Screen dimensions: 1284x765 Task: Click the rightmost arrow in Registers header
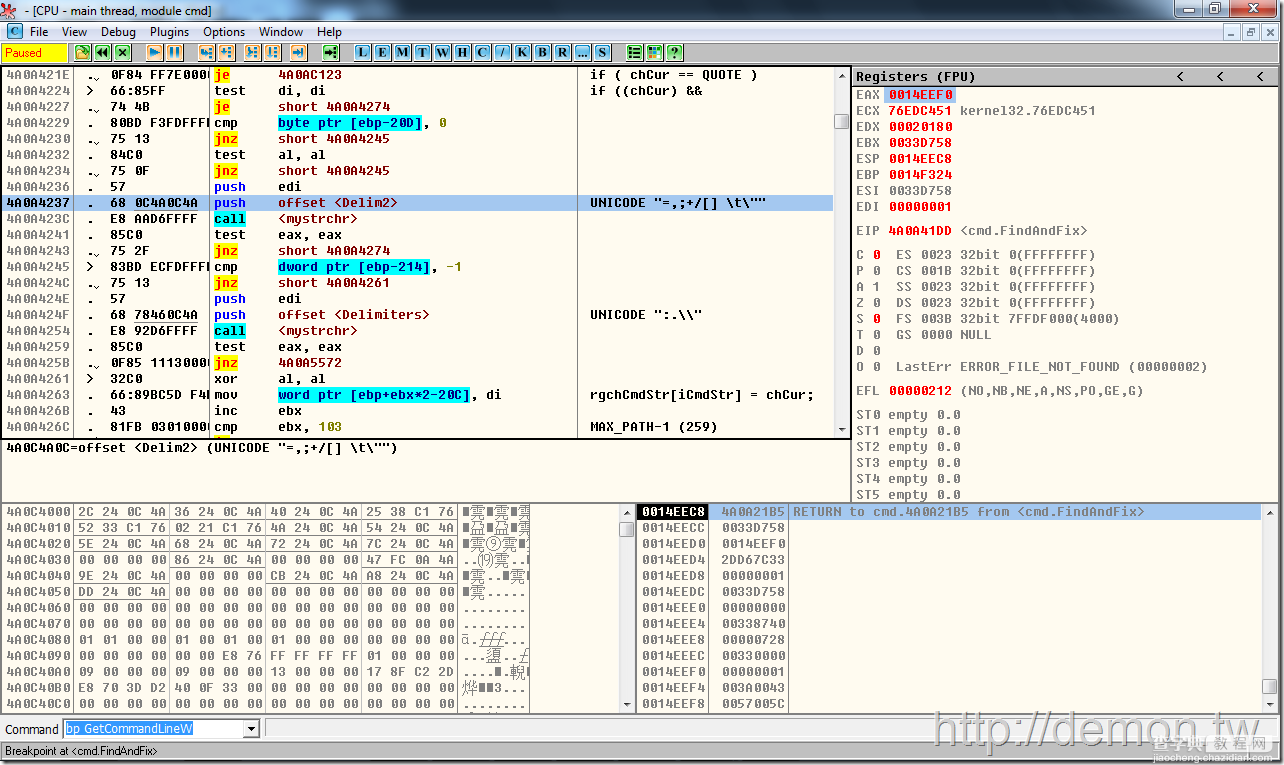pos(1261,76)
